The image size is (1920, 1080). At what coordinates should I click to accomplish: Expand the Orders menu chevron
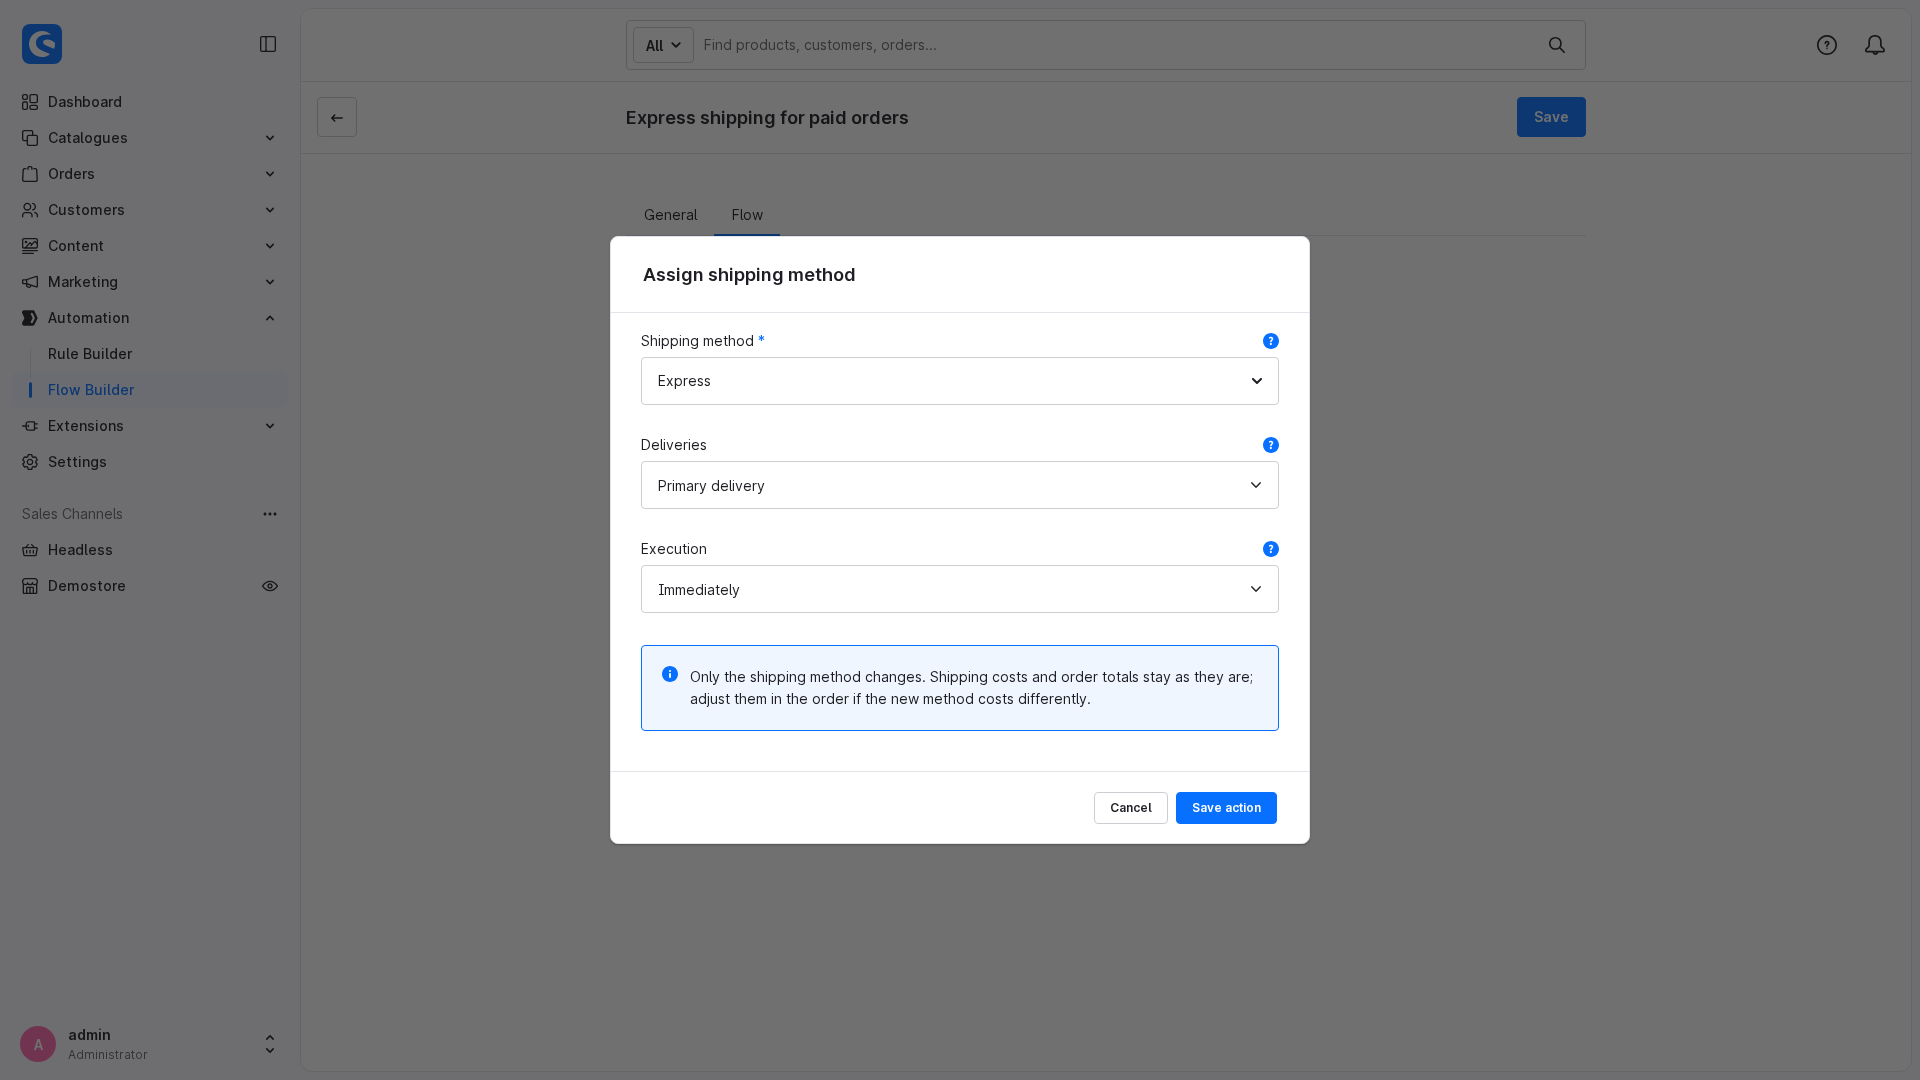pos(270,174)
